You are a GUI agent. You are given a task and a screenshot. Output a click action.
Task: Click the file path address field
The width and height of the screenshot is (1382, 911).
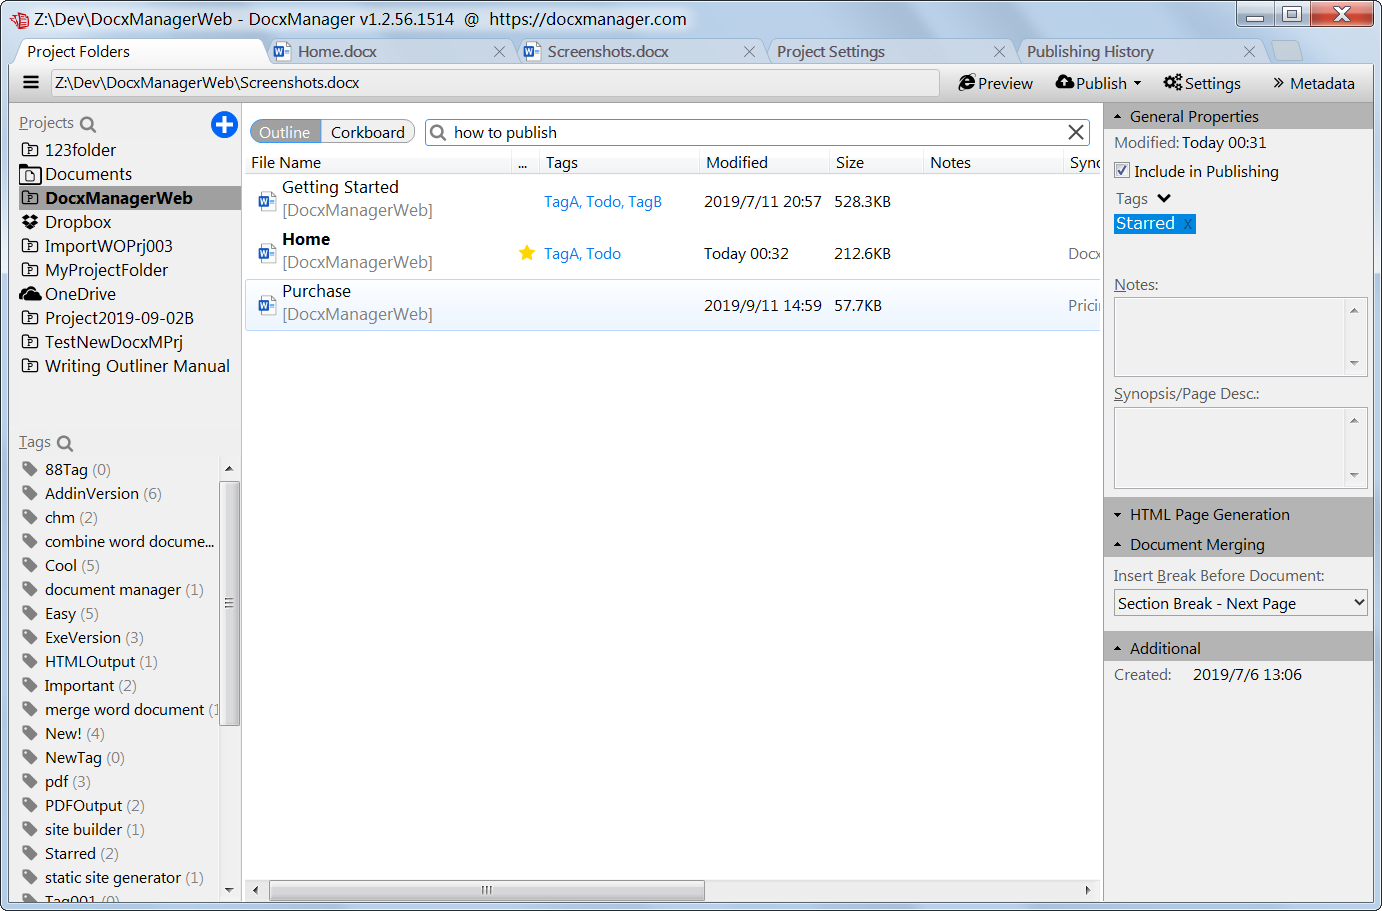(495, 83)
